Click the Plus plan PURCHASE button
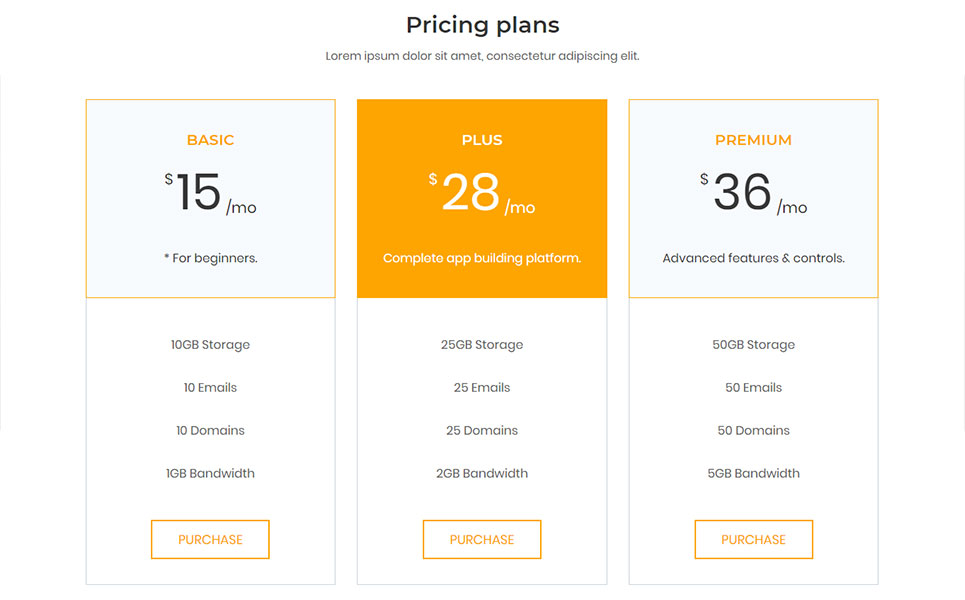Viewport: 965px width, 600px height. (482, 540)
